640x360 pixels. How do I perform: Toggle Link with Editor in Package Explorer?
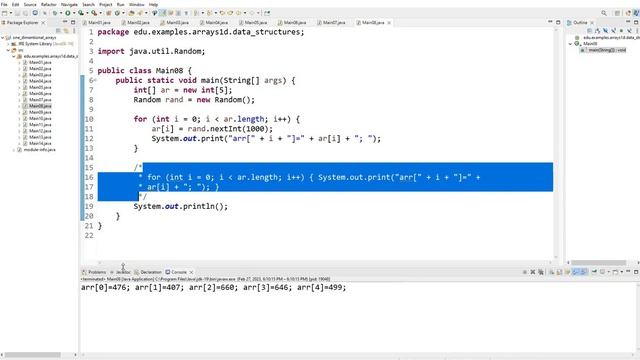[66, 31]
